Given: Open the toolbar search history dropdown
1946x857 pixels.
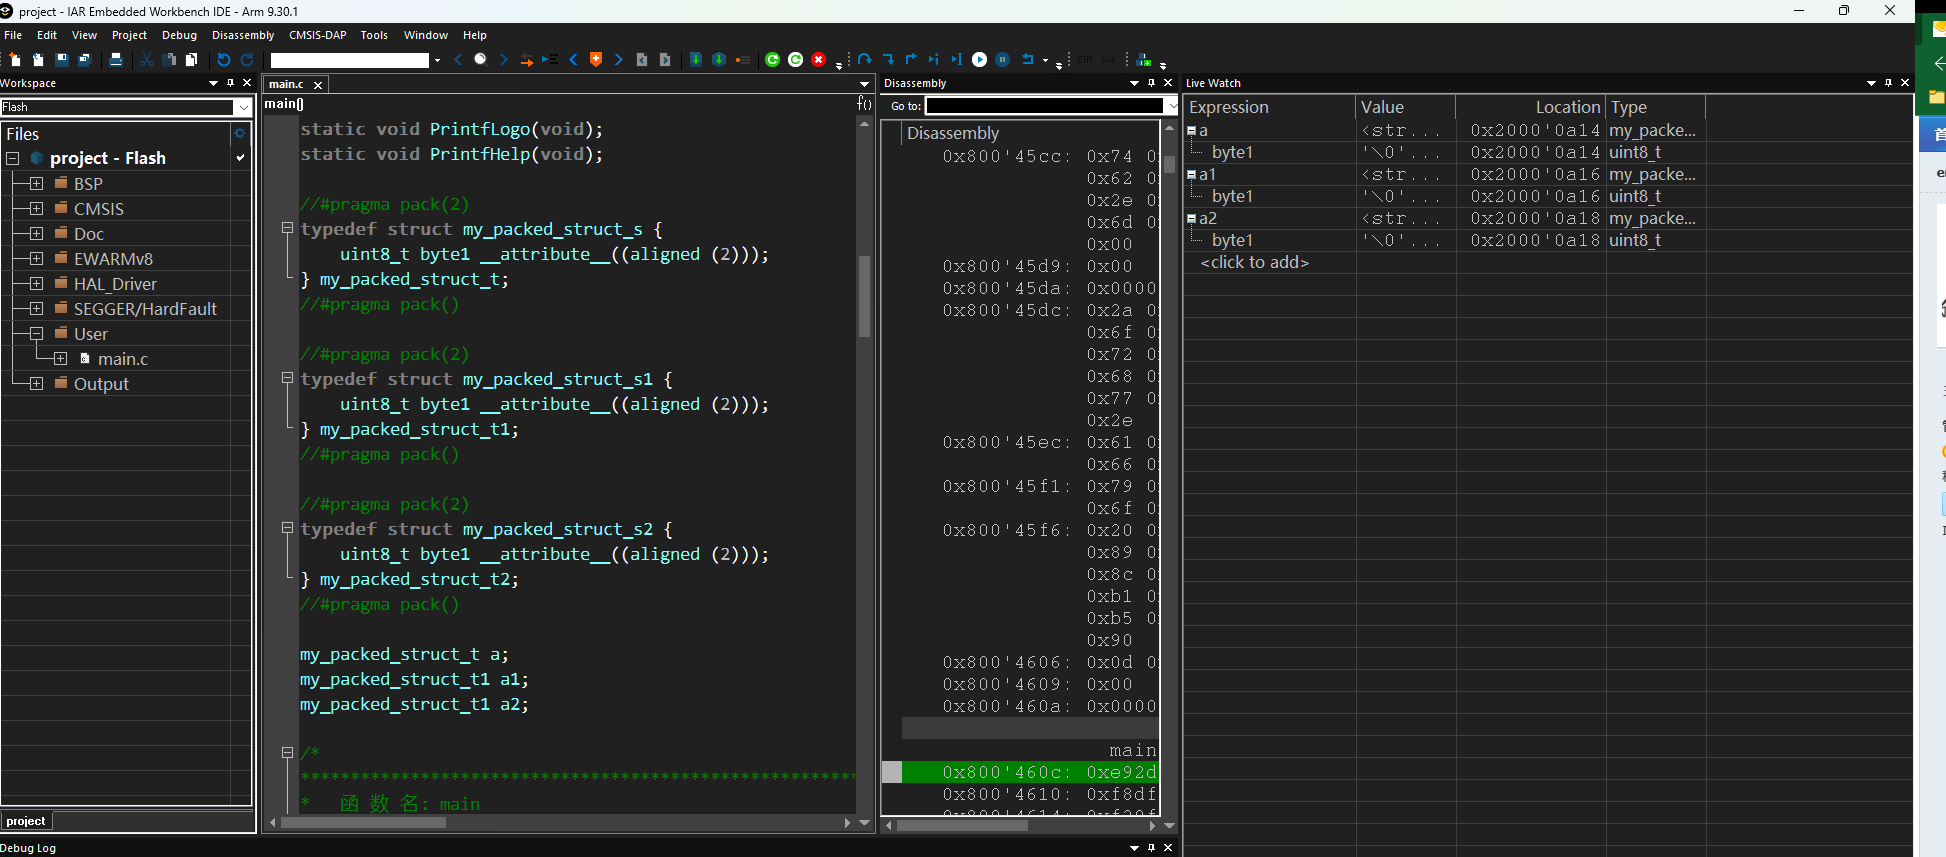Looking at the screenshot, I should pos(437,60).
